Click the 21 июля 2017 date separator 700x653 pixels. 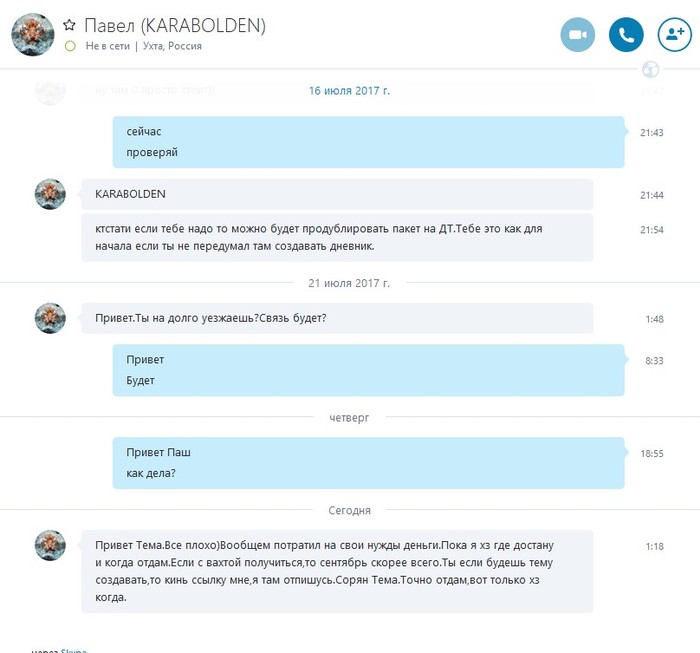349,283
